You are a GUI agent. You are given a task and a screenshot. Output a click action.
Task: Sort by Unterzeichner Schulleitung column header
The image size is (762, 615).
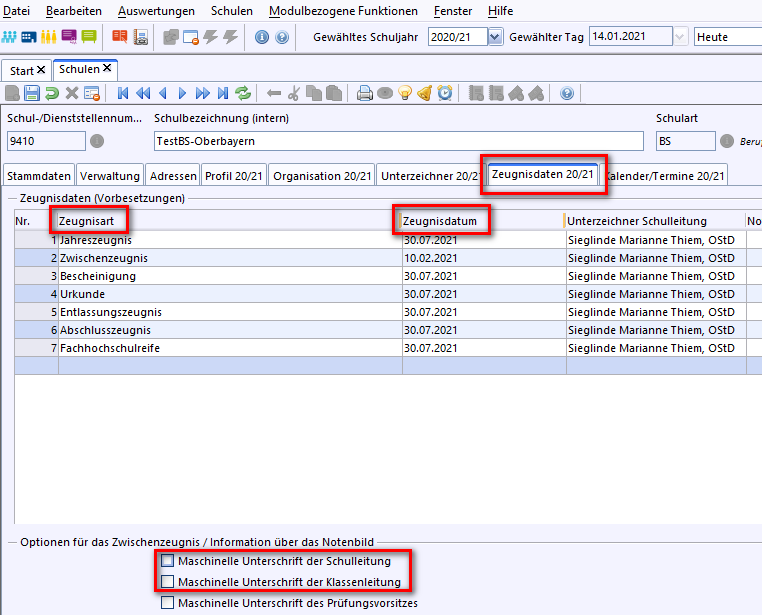click(x=637, y=221)
